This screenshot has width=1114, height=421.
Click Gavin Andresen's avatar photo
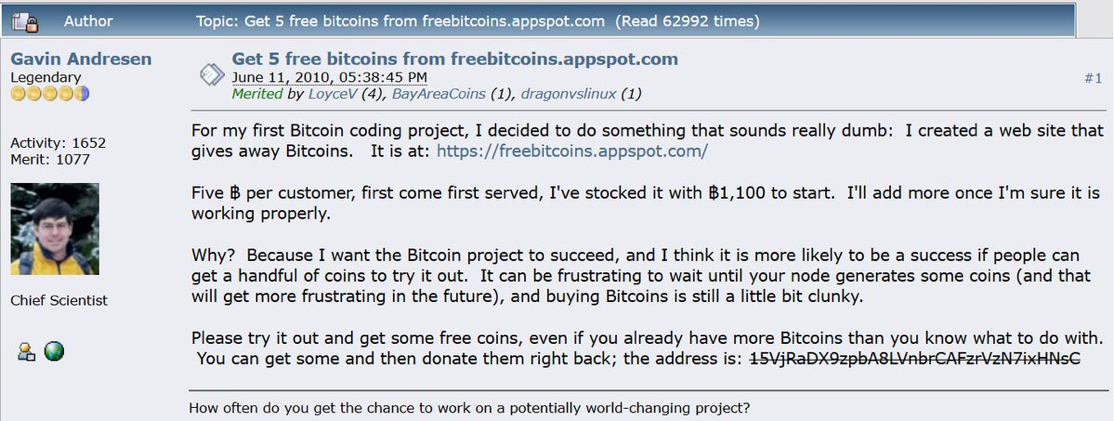pyautogui.click(x=54, y=229)
